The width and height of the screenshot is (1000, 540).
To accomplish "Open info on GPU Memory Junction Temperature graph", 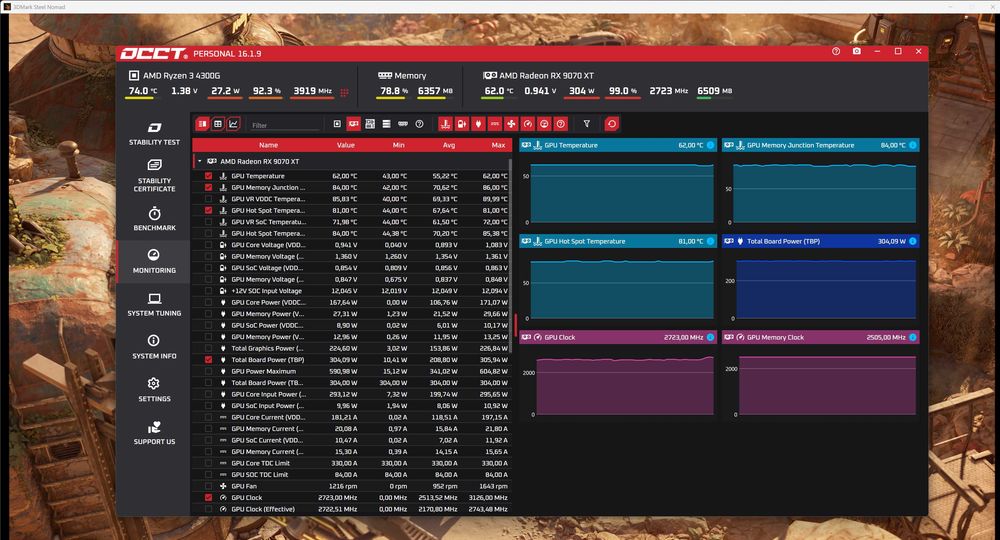I will click(x=913, y=145).
